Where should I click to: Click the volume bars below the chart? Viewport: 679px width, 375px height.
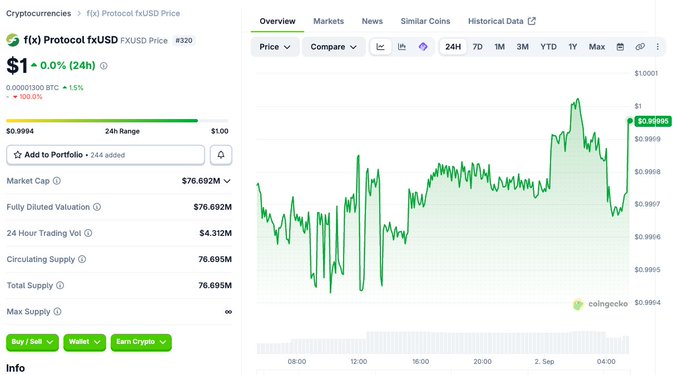pos(443,343)
